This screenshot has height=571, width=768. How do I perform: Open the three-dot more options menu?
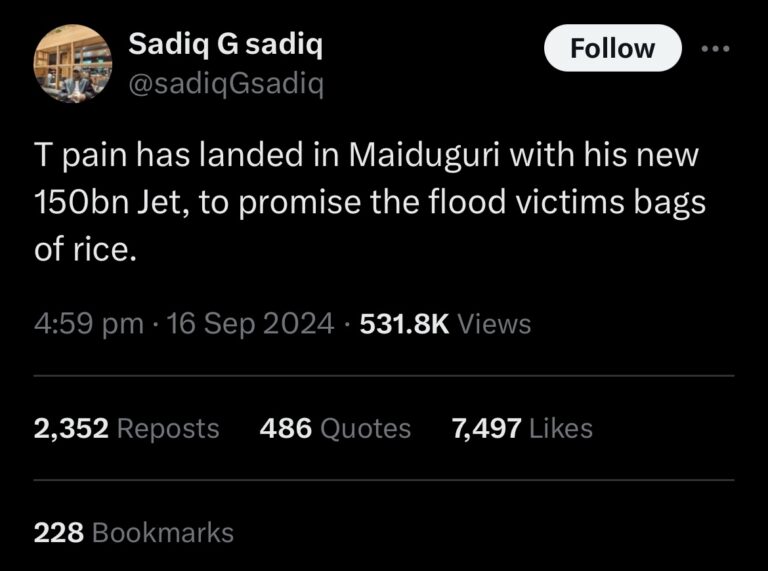tap(716, 48)
